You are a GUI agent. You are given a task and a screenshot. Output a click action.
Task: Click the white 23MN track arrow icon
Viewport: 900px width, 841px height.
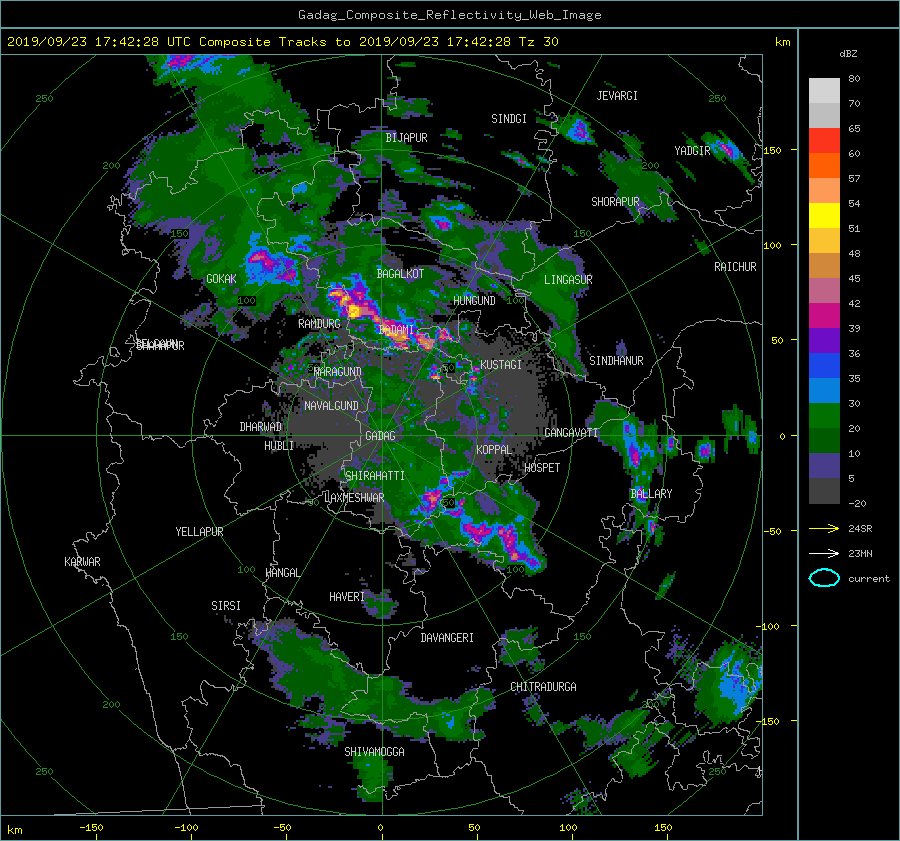[824, 553]
